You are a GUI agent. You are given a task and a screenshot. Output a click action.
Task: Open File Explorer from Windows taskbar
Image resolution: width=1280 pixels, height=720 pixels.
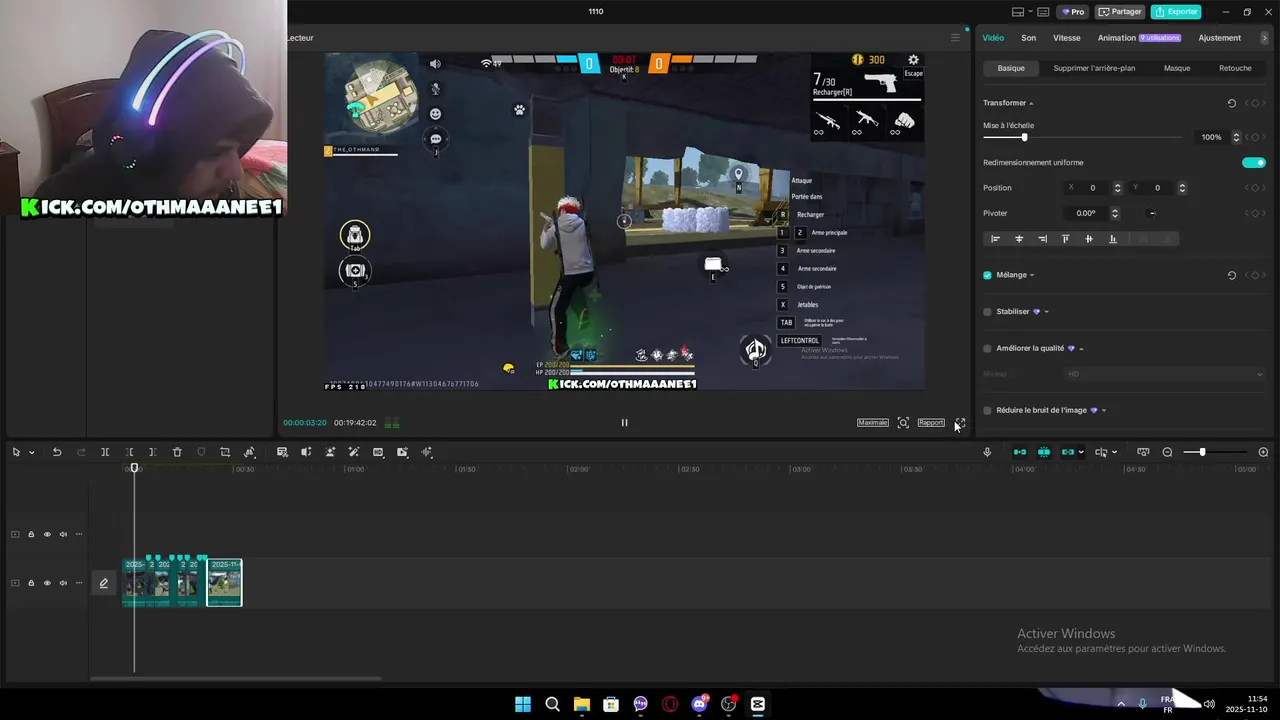tap(582, 704)
